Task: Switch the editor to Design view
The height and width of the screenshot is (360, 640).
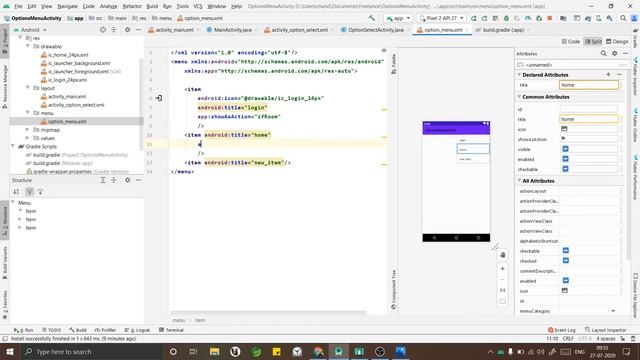Action: pyautogui.click(x=617, y=42)
